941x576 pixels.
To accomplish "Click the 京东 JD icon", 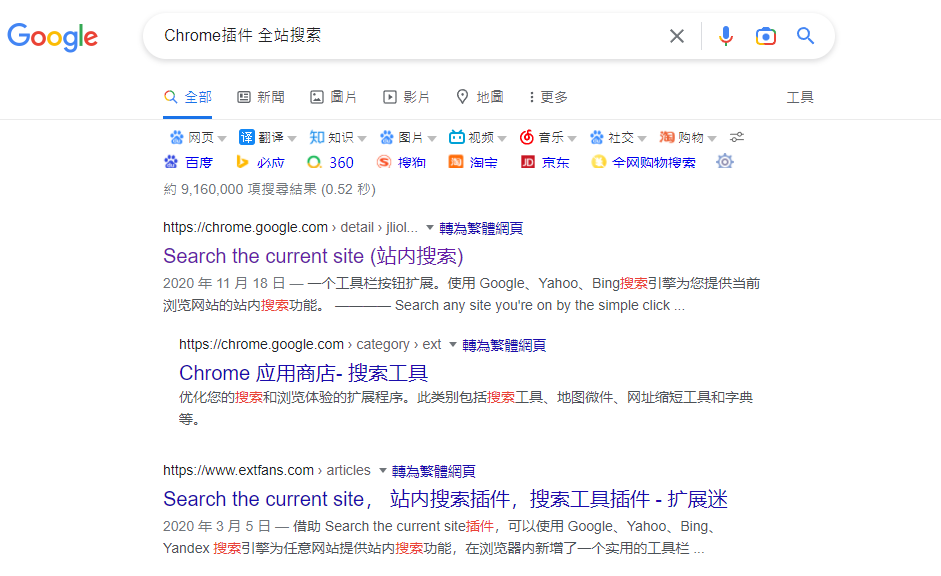I will point(528,162).
